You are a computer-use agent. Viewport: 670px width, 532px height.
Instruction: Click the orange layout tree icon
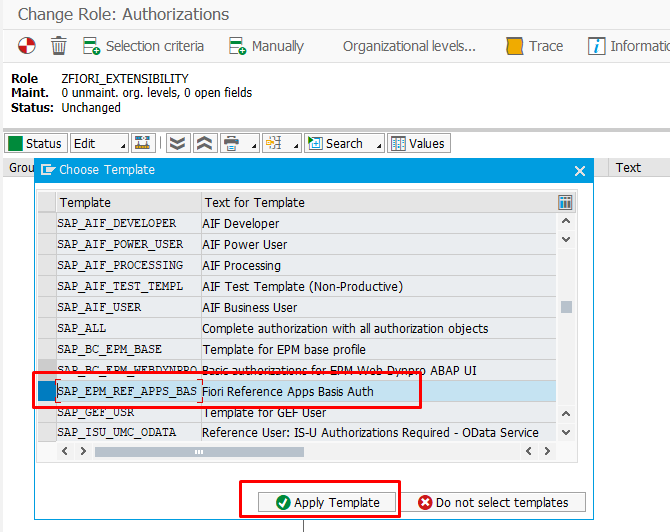274,143
